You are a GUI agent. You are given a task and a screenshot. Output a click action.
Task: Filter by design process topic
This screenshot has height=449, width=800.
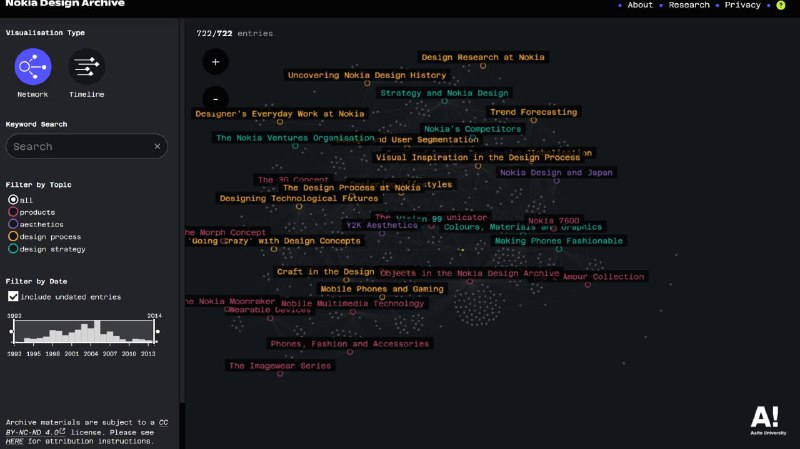13,236
